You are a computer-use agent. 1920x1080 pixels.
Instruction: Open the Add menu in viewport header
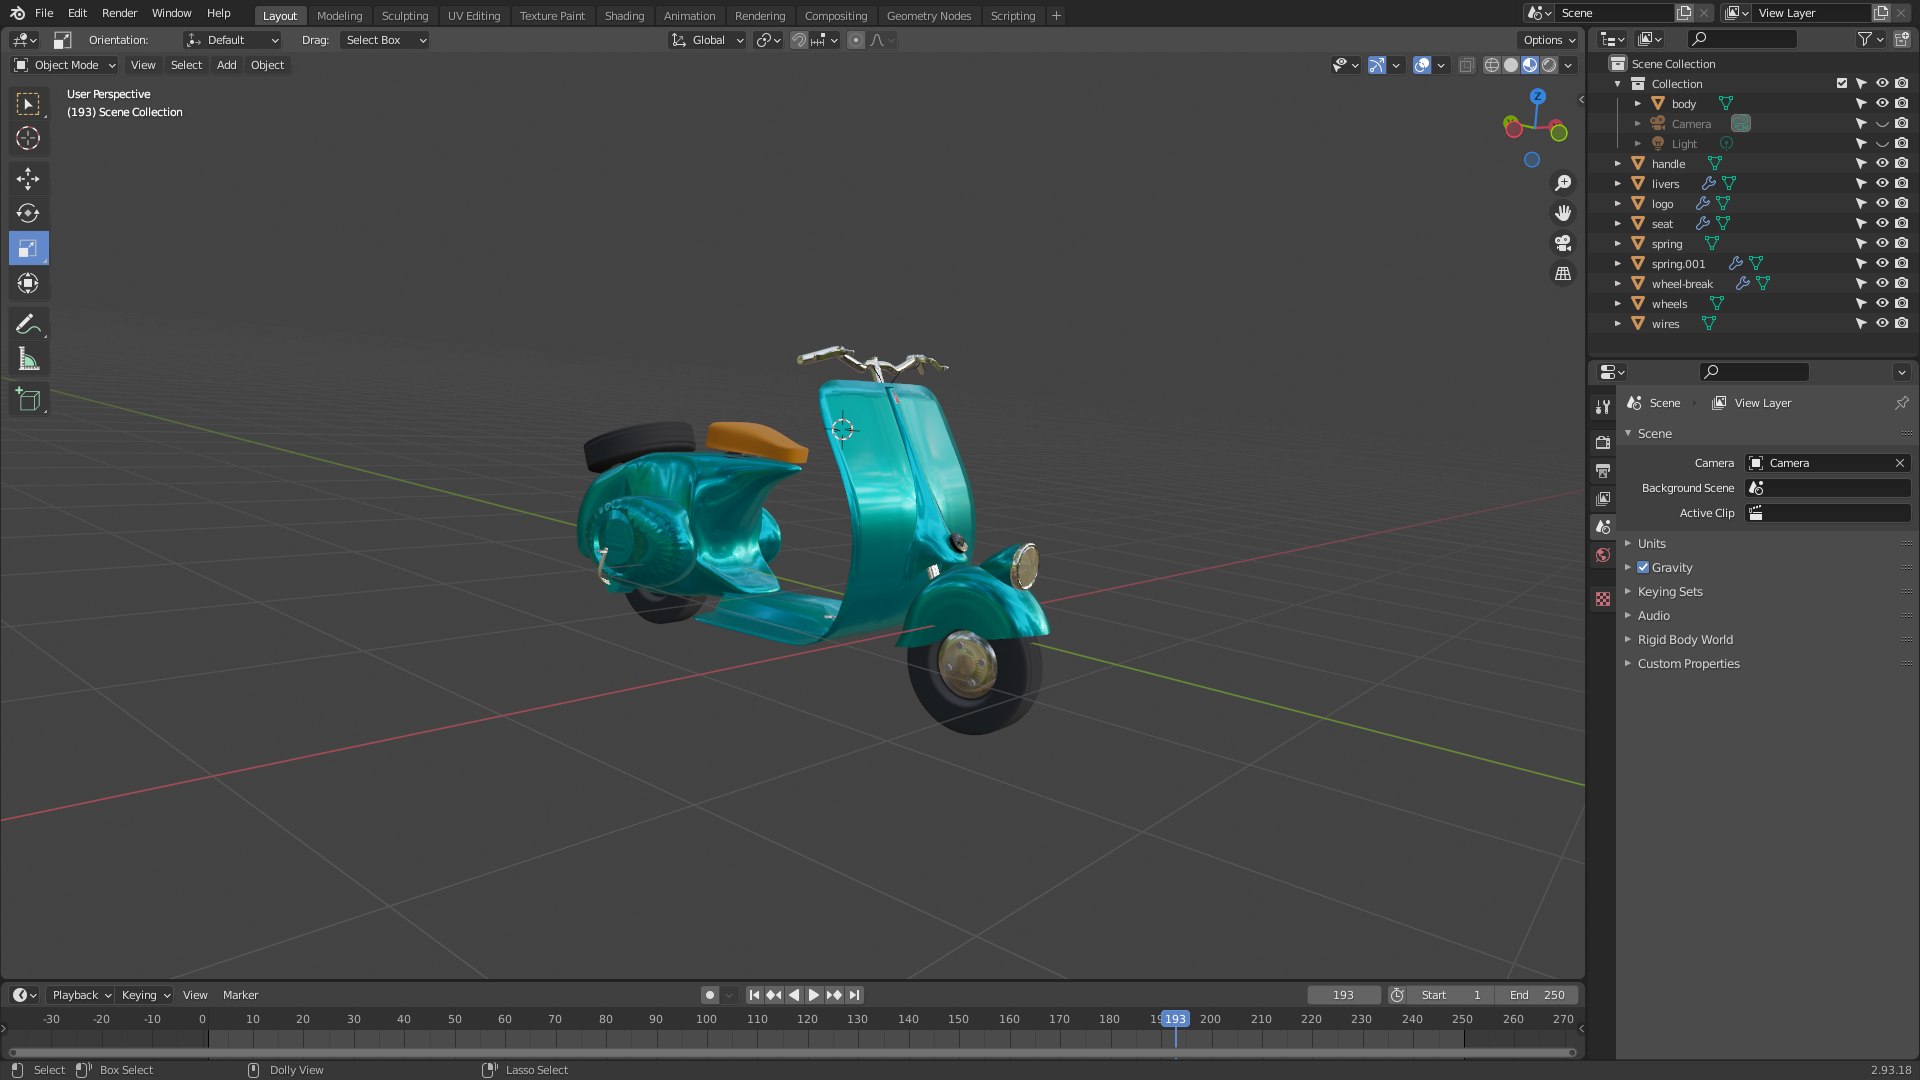227,65
